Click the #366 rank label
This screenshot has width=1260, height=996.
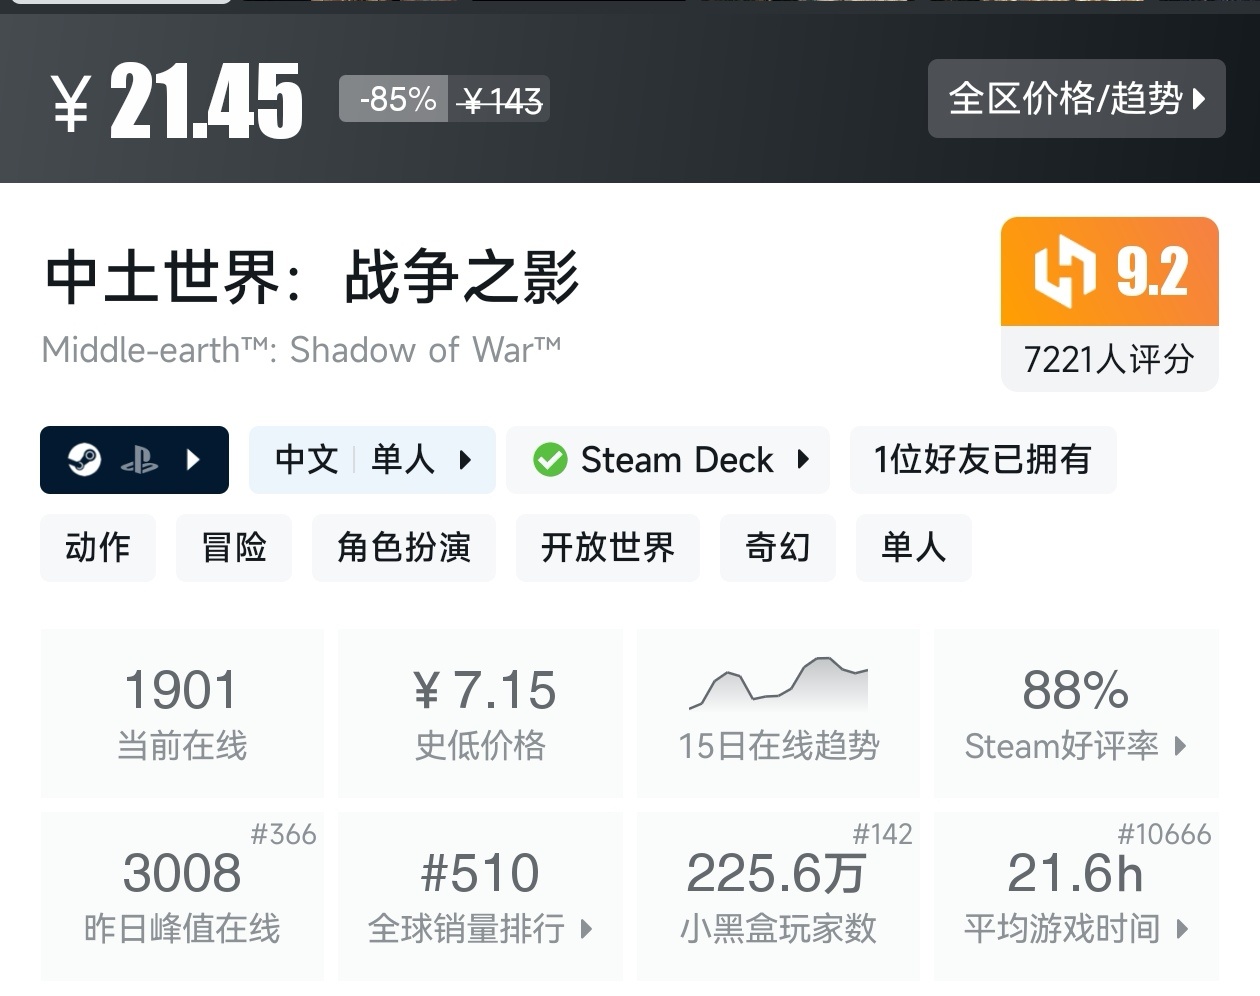pos(283,834)
